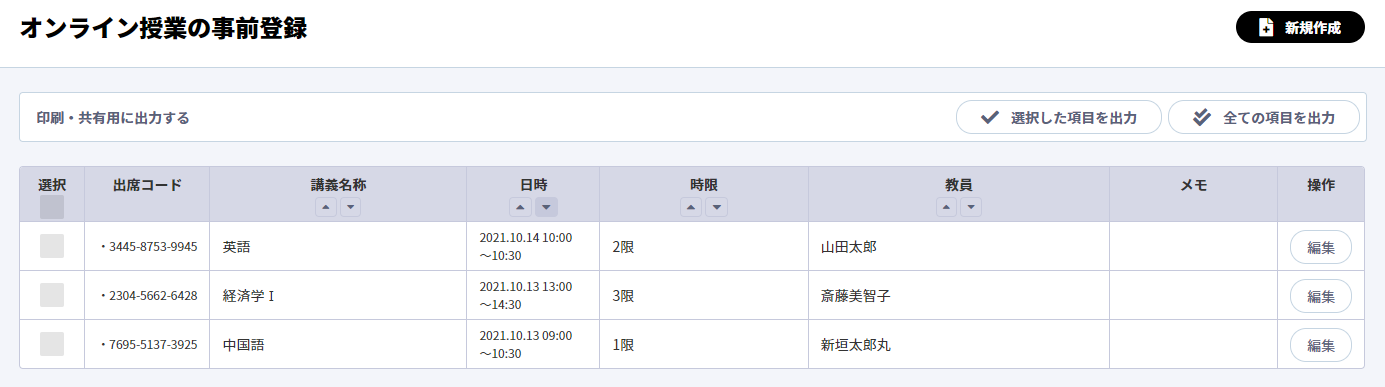
Task: Sort 日時 column descending arrow
Action: click(546, 207)
